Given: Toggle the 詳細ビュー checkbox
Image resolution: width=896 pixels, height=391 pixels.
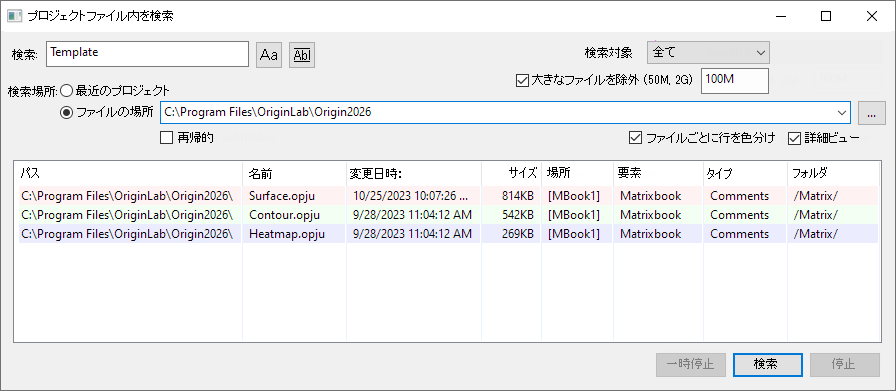Looking at the screenshot, I should (794, 138).
